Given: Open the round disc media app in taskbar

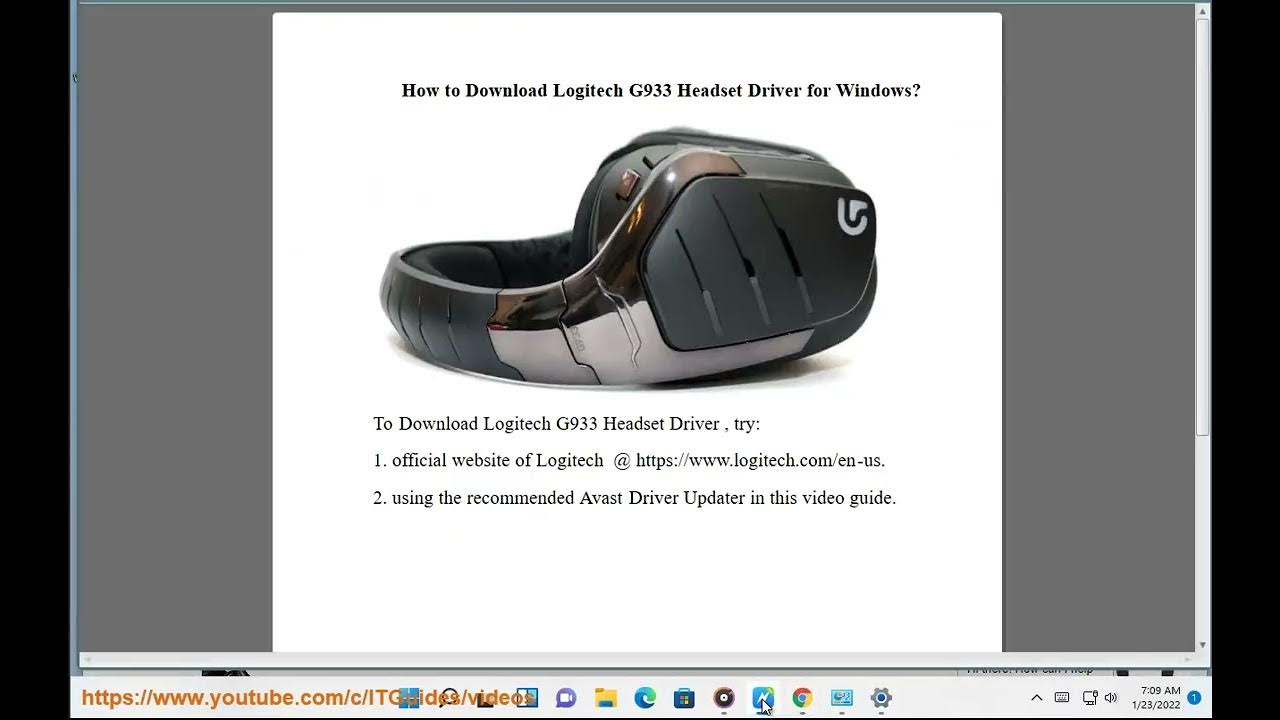Looking at the screenshot, I should [x=724, y=698].
